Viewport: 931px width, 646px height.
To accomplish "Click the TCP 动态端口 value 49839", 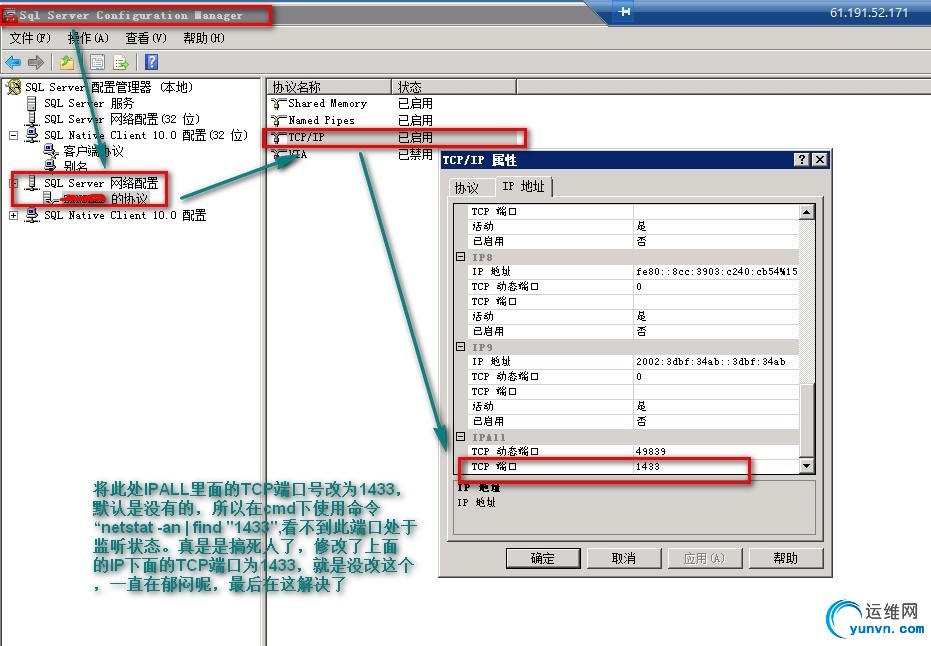I will coord(715,451).
